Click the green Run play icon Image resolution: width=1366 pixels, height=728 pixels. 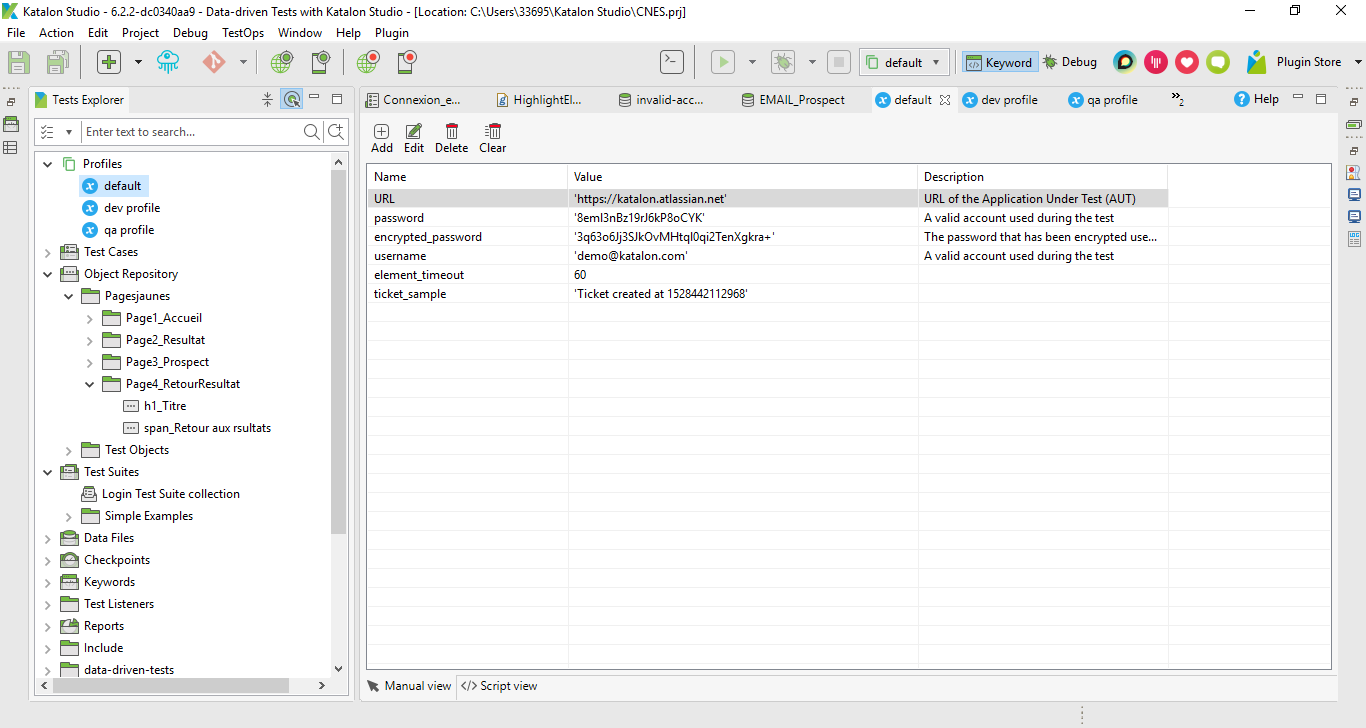point(723,62)
